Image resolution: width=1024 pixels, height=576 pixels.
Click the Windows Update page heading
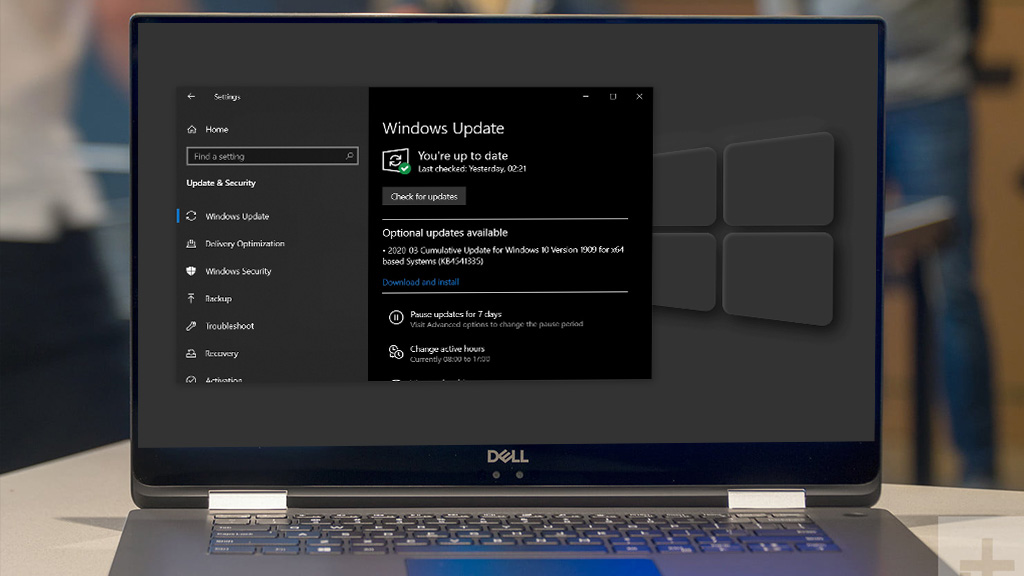443,128
